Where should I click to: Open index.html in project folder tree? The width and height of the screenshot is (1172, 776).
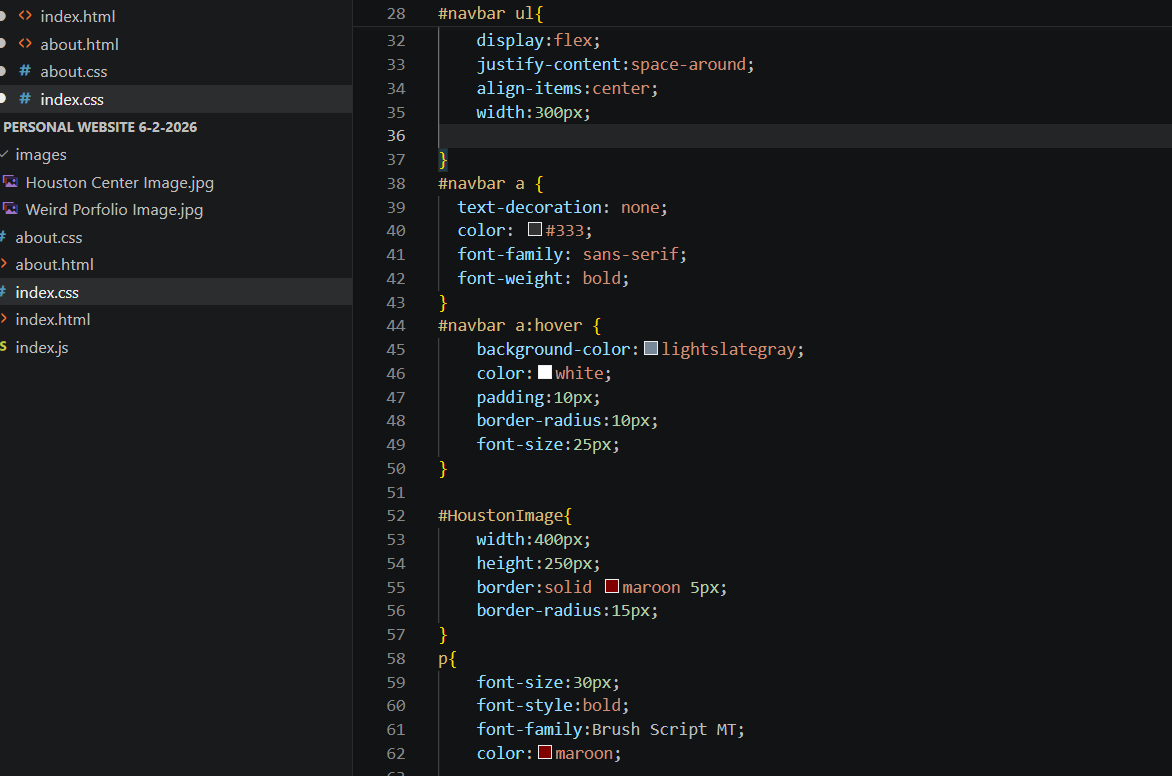pyautogui.click(x=53, y=320)
